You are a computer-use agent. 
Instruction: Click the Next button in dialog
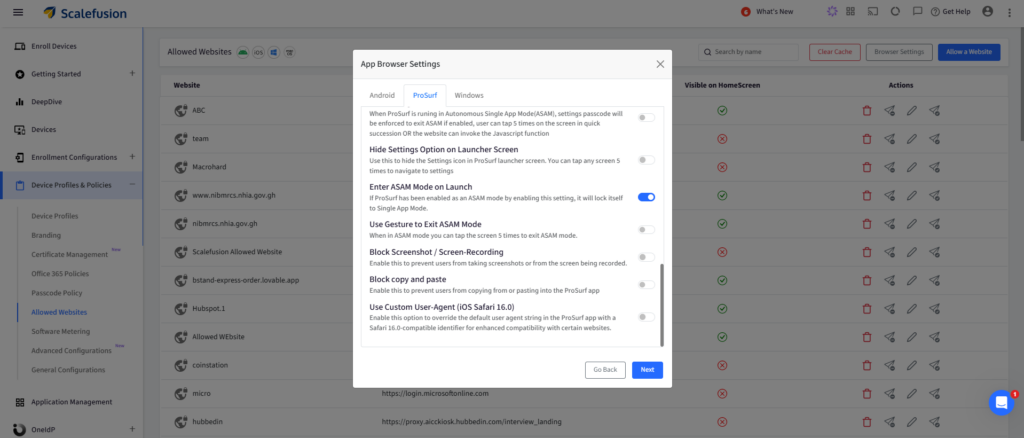coord(647,369)
